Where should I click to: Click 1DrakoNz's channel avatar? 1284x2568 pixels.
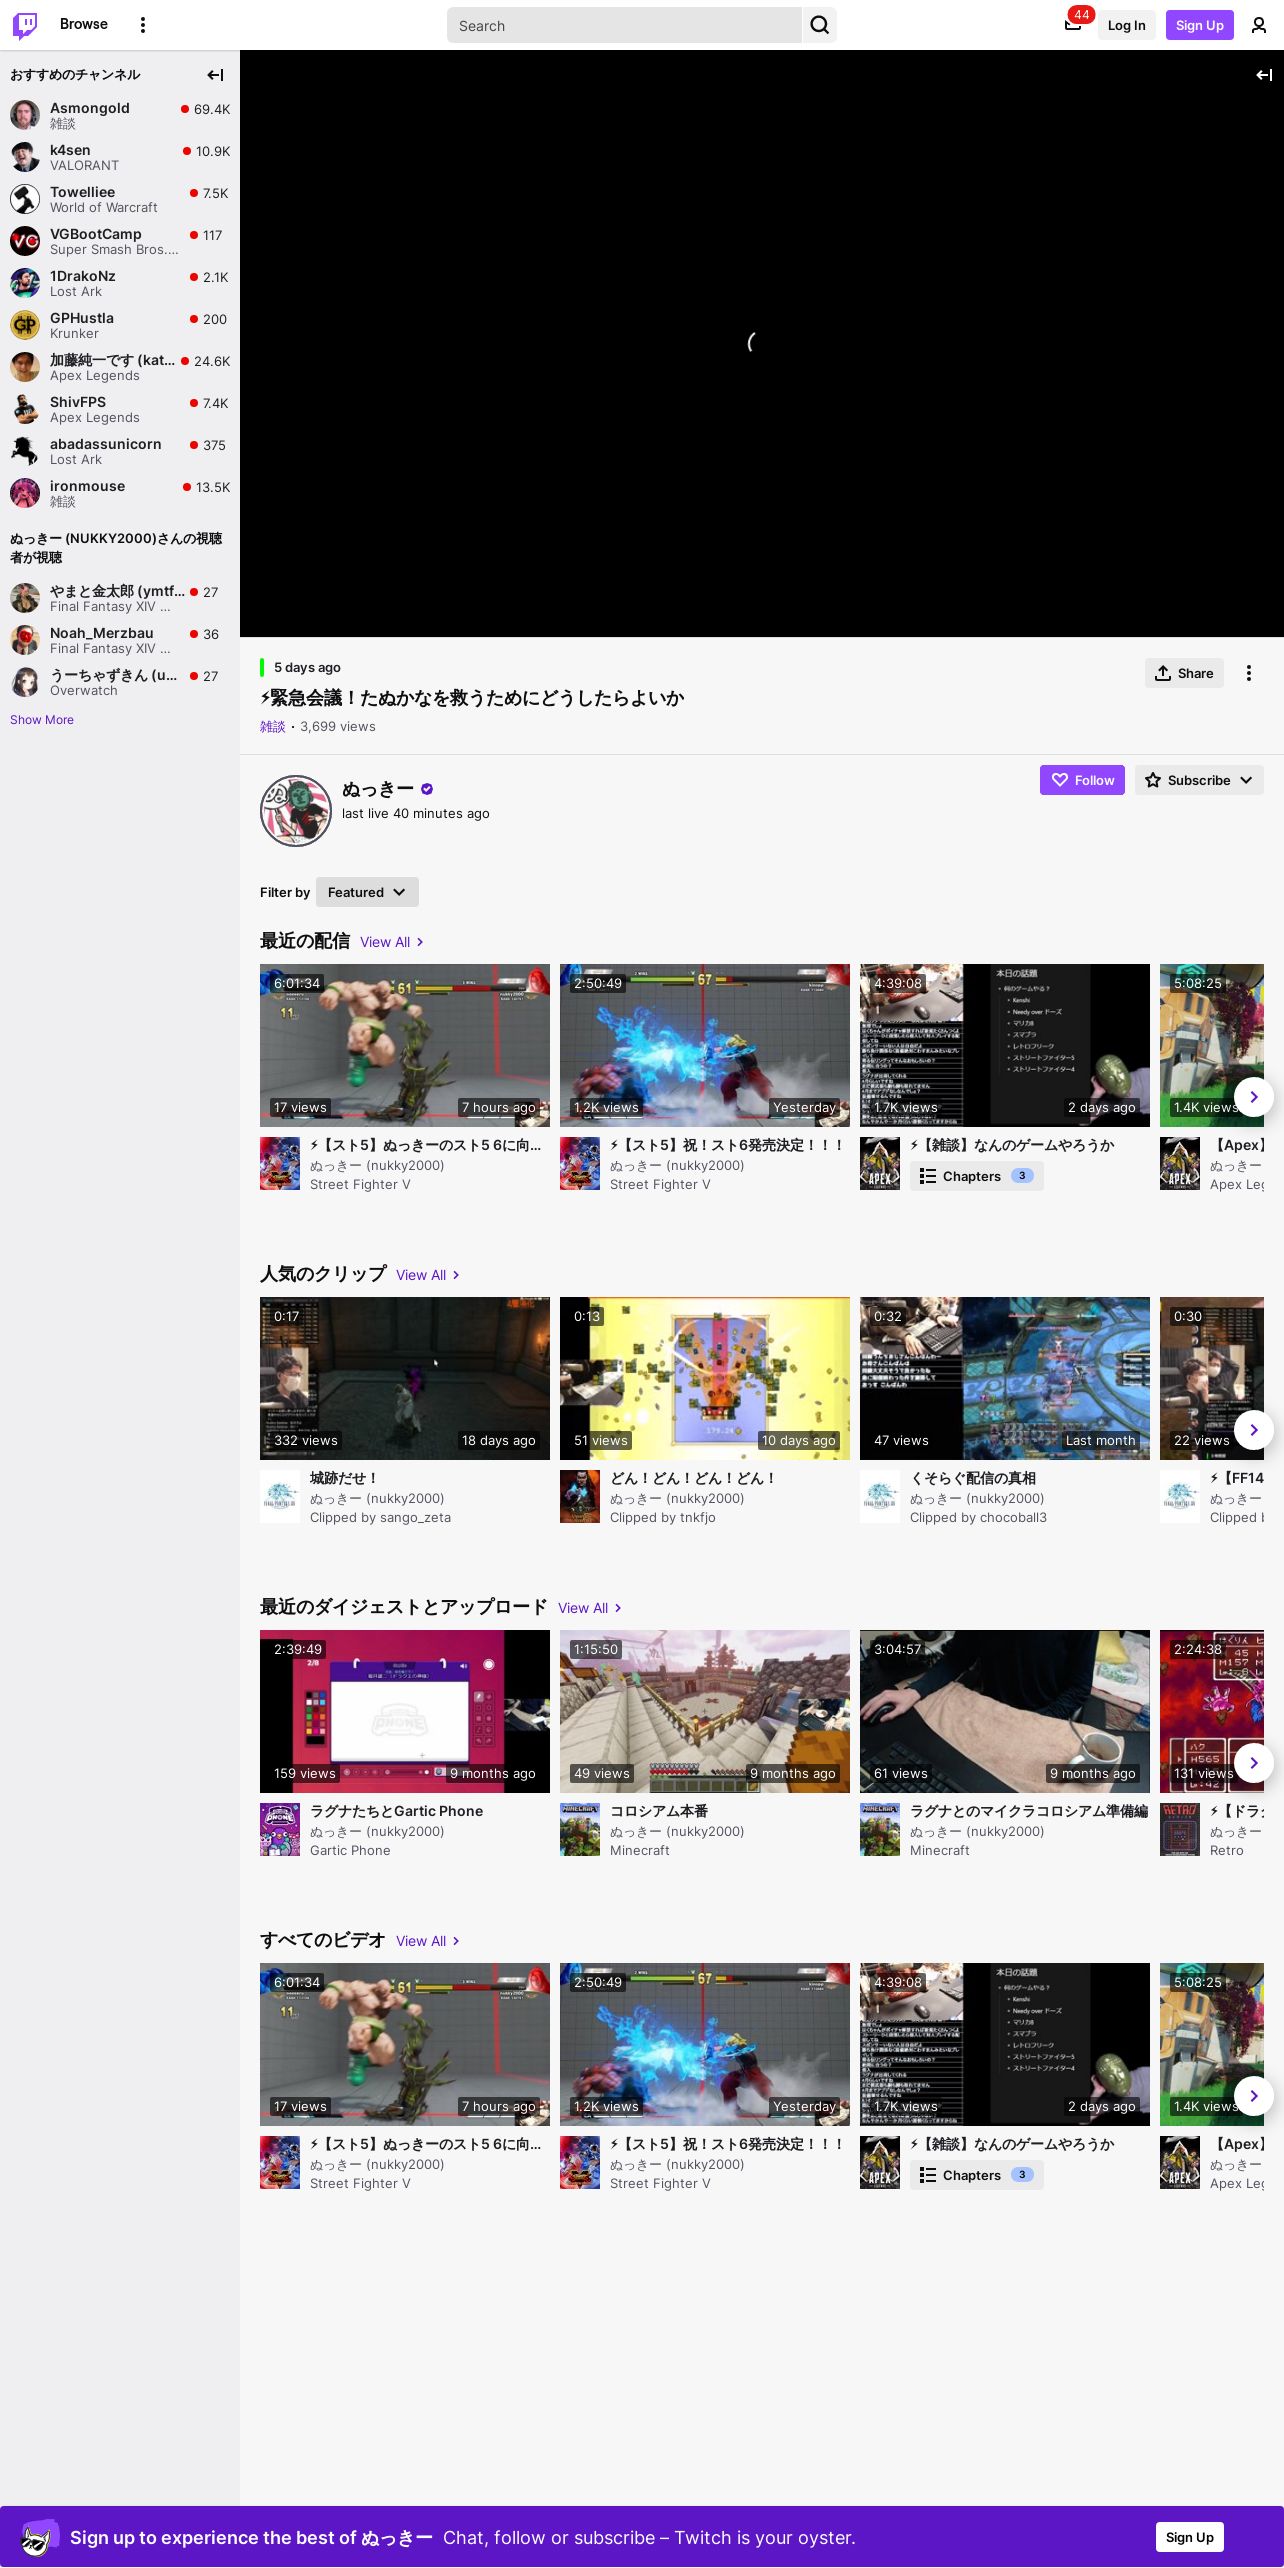25,283
